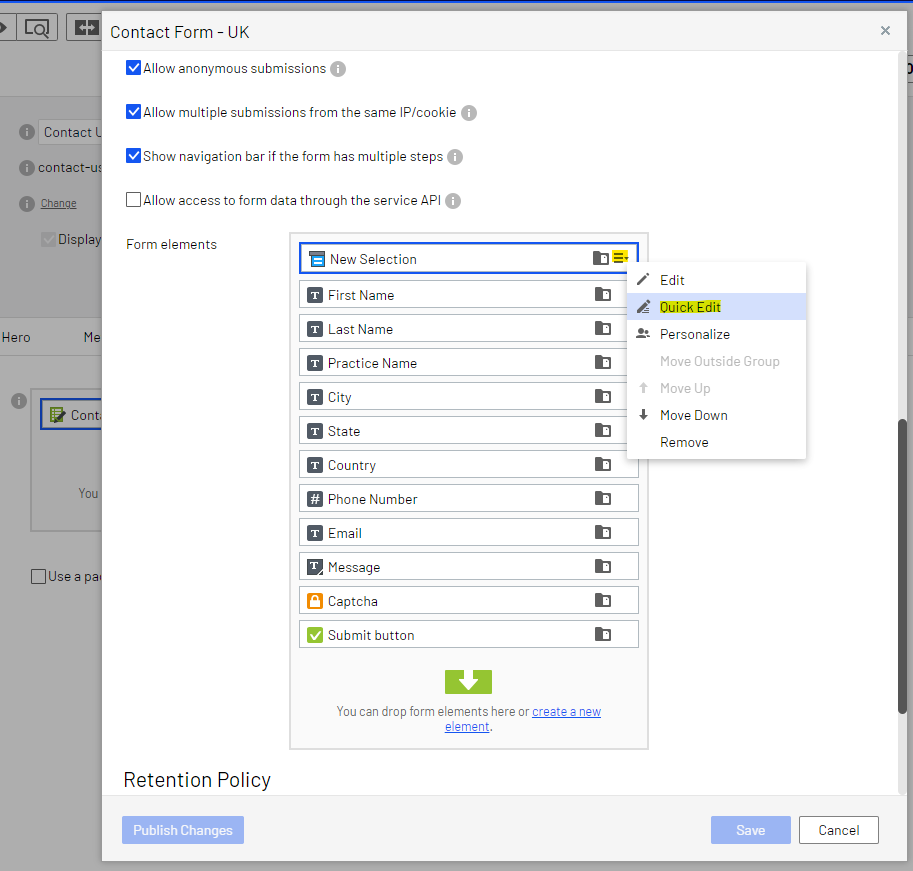Click the number icon on Phone Number field

tap(313, 498)
